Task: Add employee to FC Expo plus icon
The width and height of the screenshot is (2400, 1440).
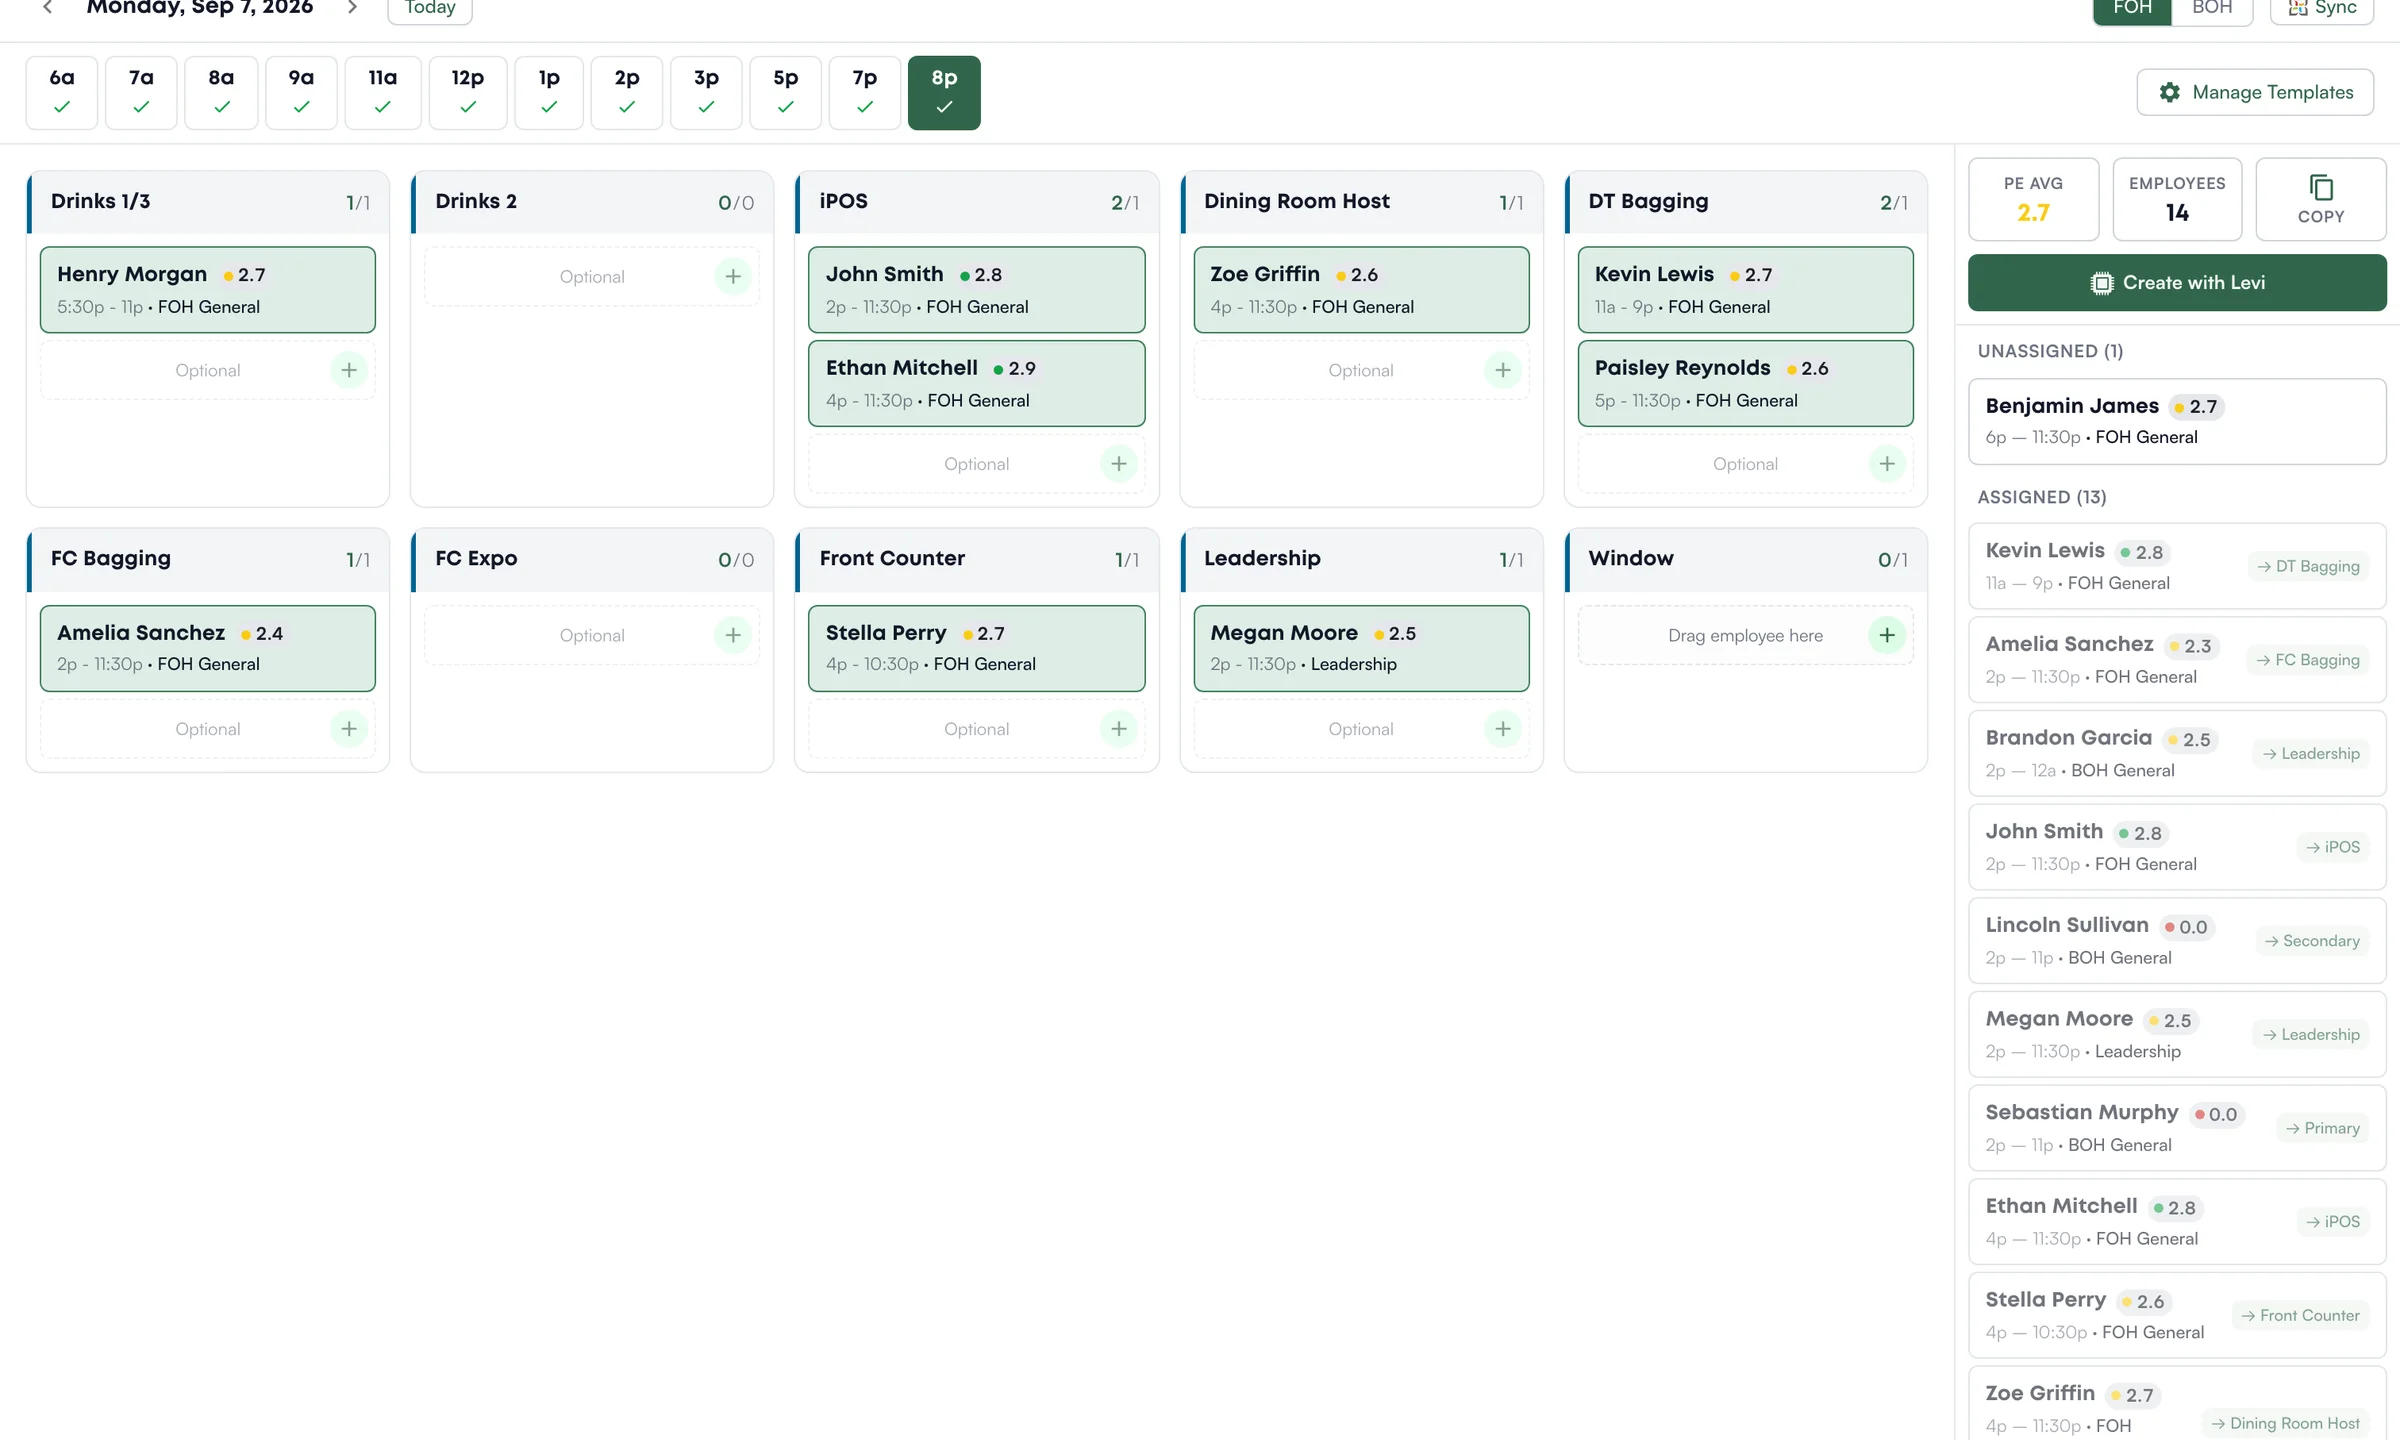Action: pos(733,635)
